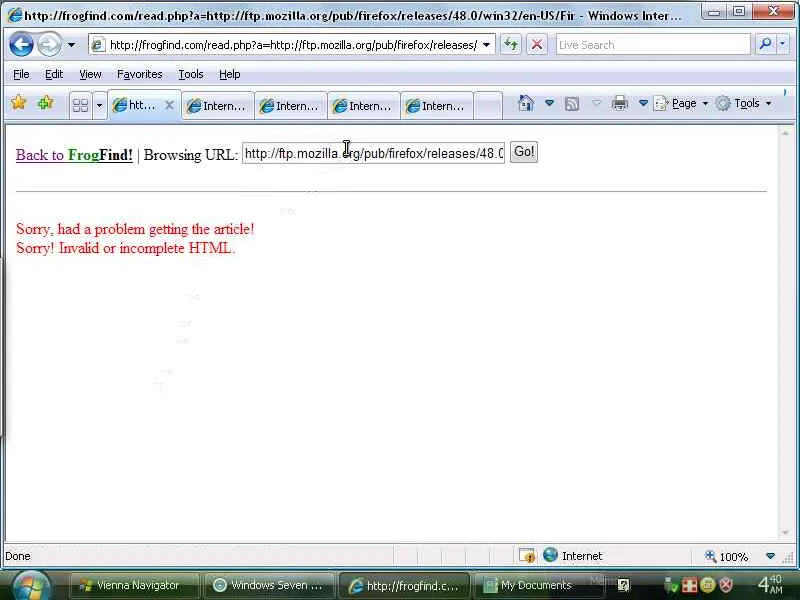Open Favorites Center star icon
Screen dimensions: 800x600
click(19, 103)
